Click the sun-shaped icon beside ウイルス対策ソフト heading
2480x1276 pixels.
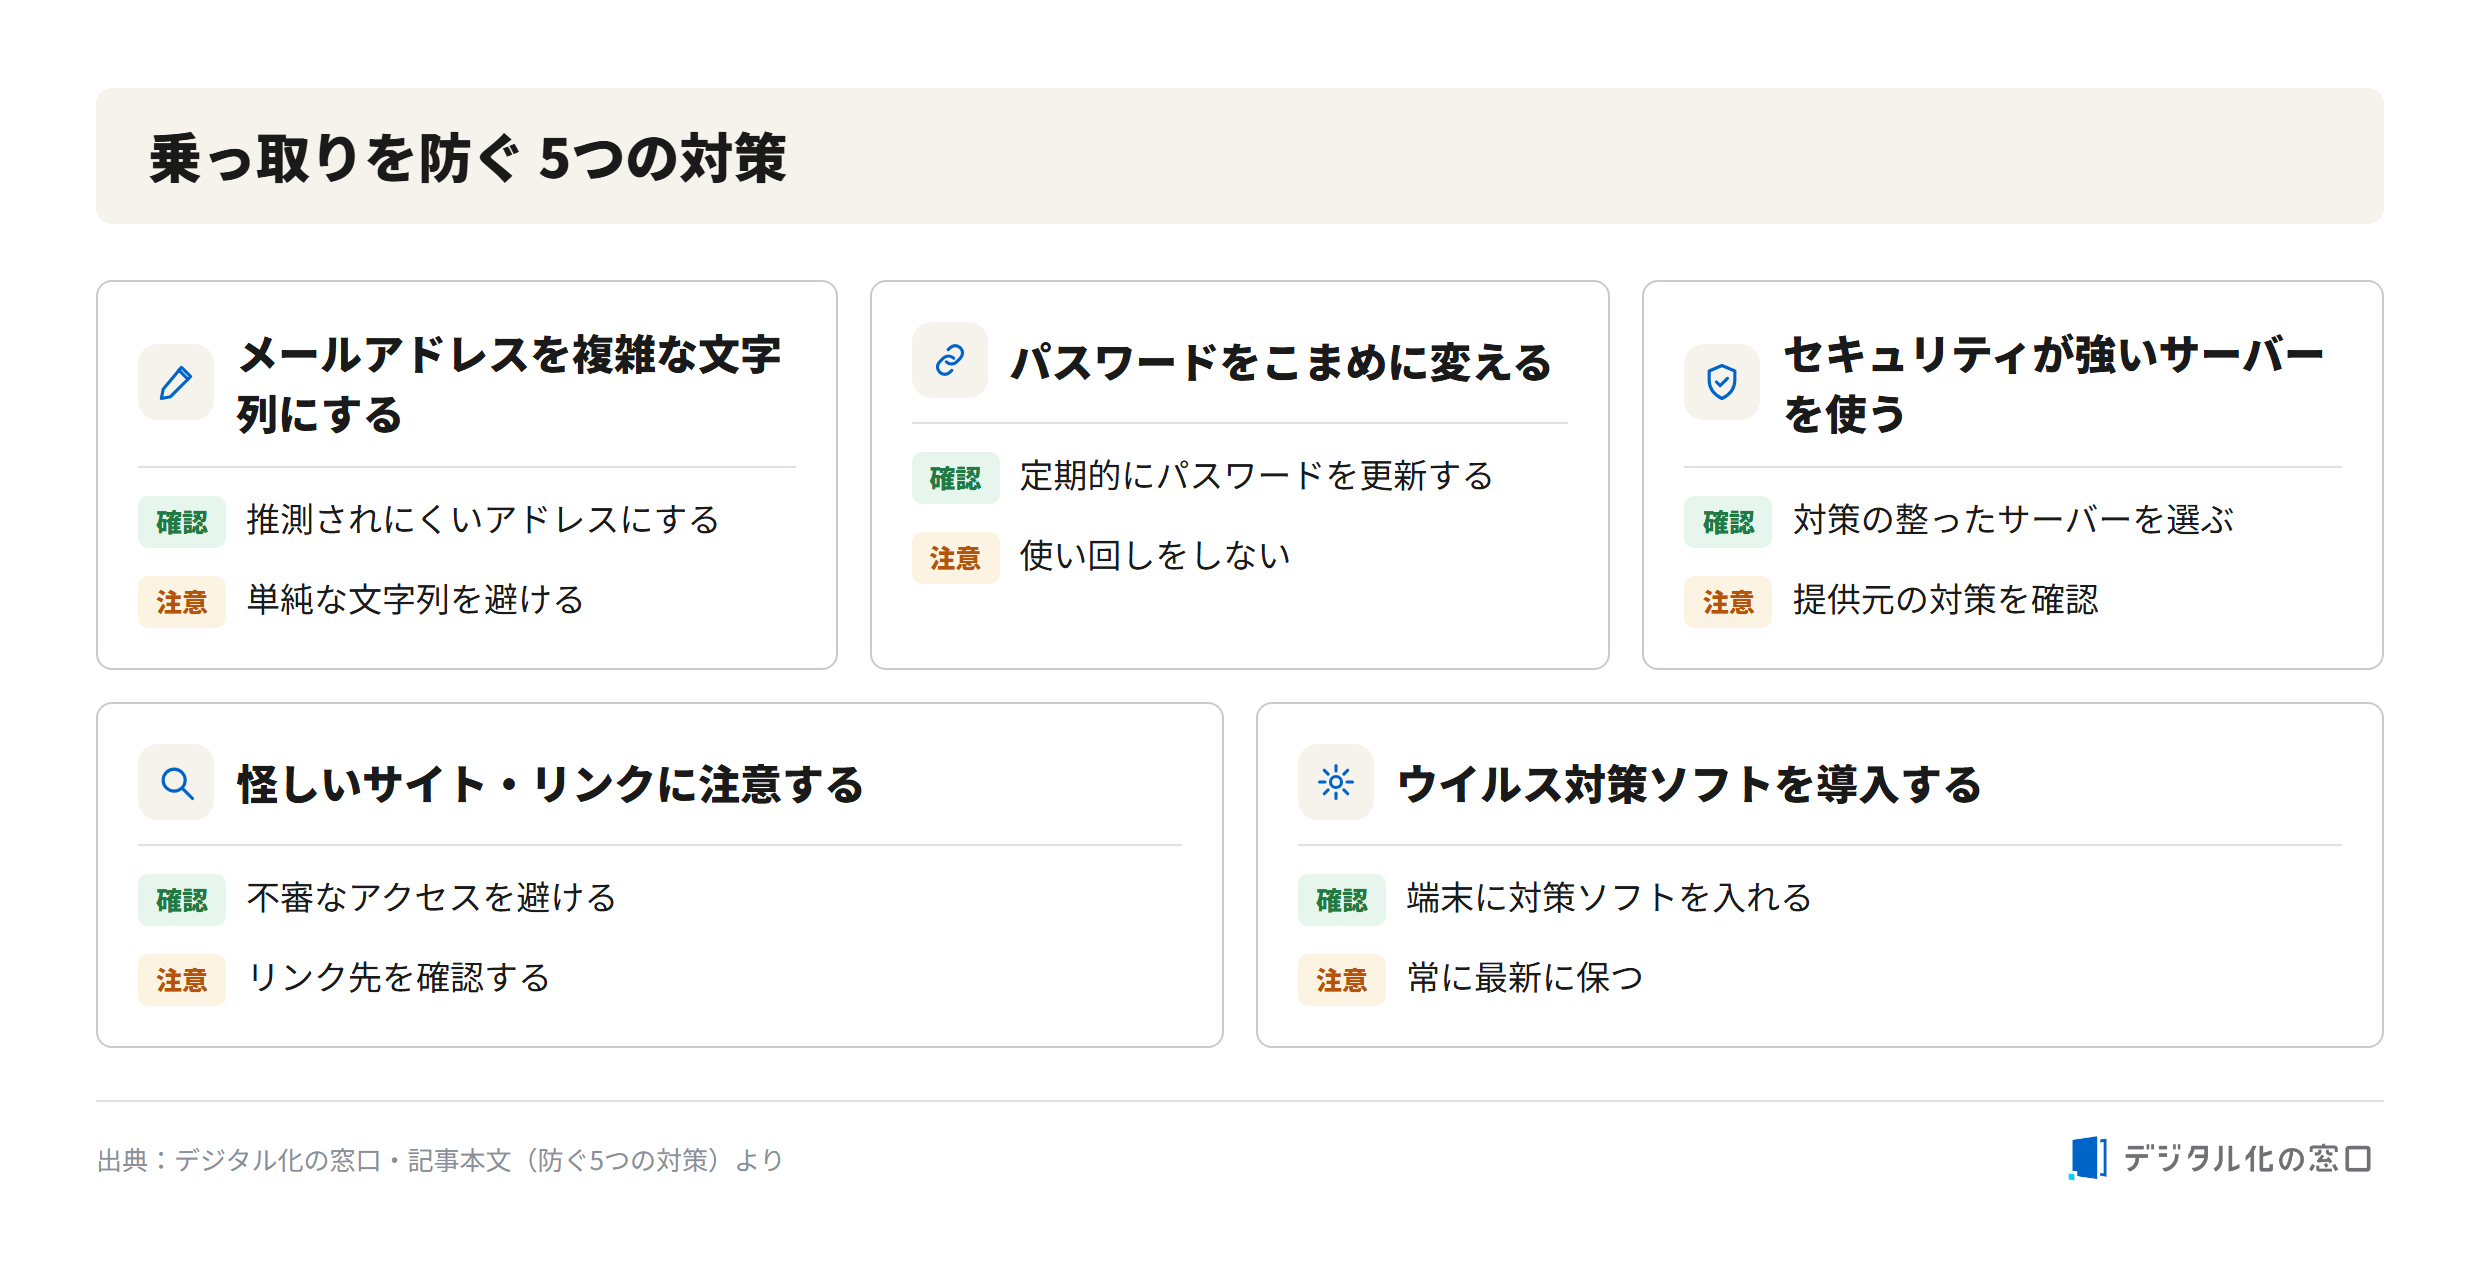point(1335,782)
